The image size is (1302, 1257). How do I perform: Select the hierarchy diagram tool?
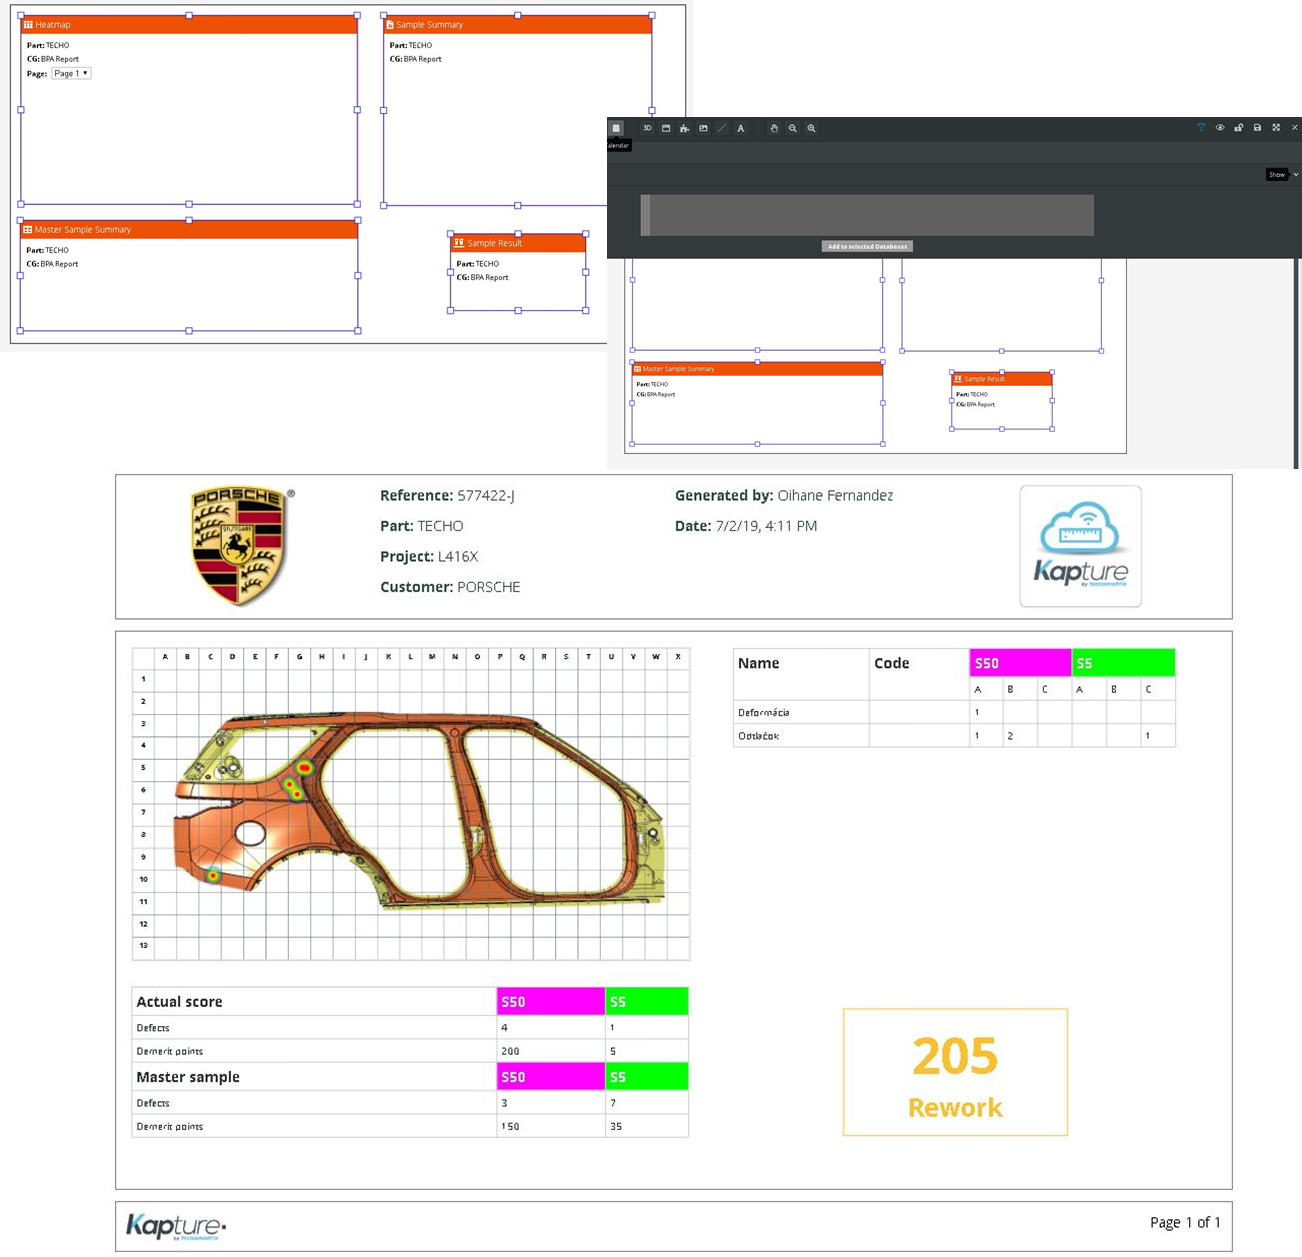684,128
